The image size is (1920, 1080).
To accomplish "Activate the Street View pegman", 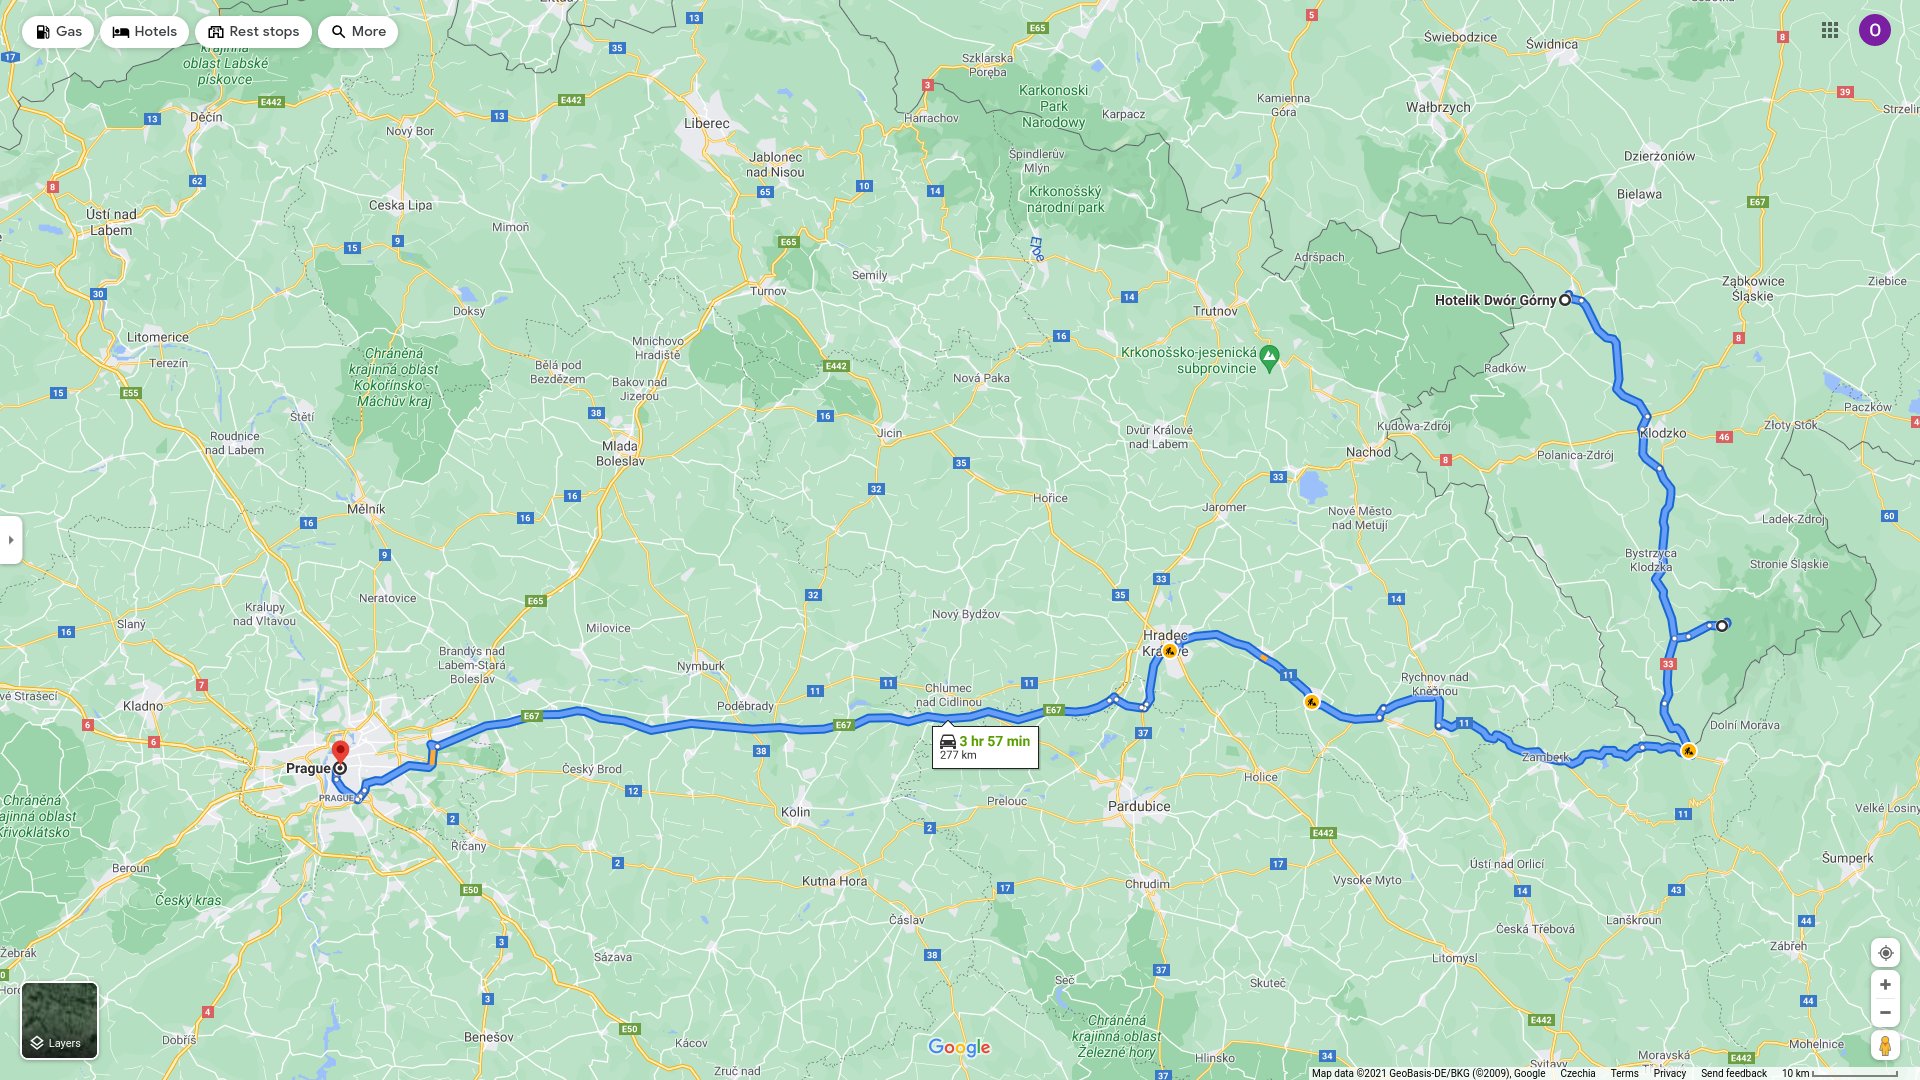I will tap(1885, 1046).
